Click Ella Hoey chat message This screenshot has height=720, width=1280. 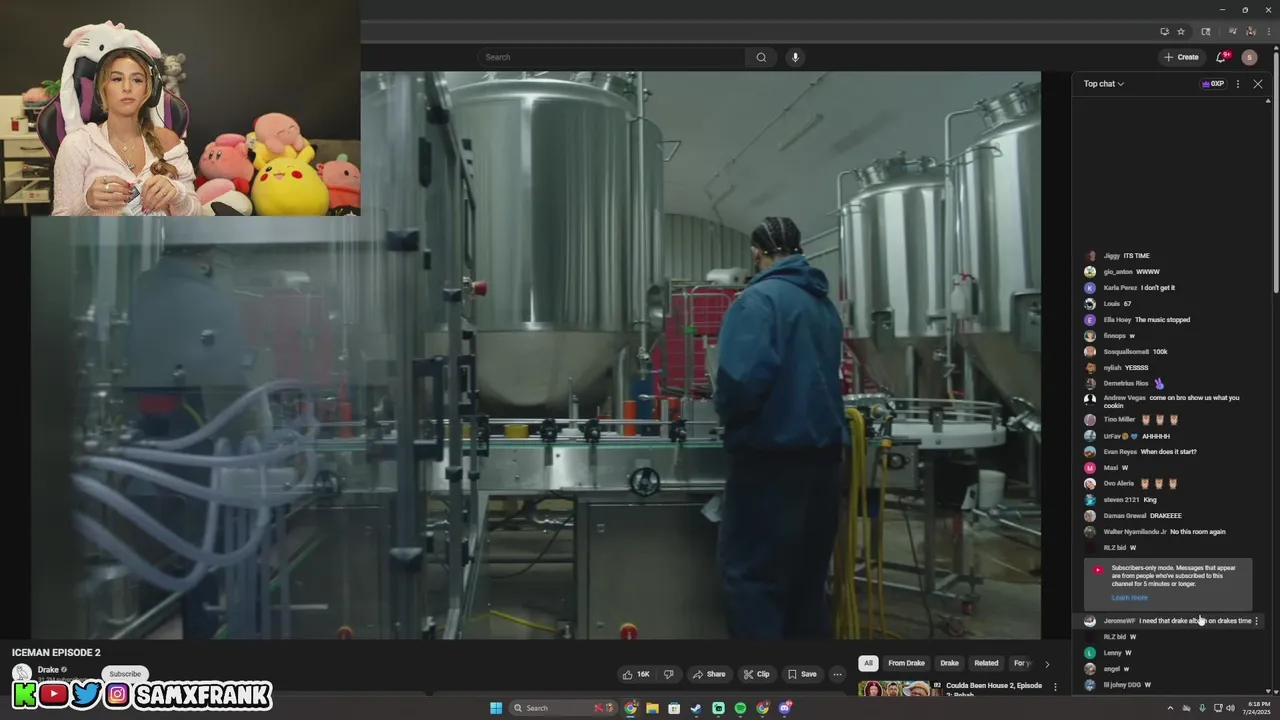coord(1162,320)
